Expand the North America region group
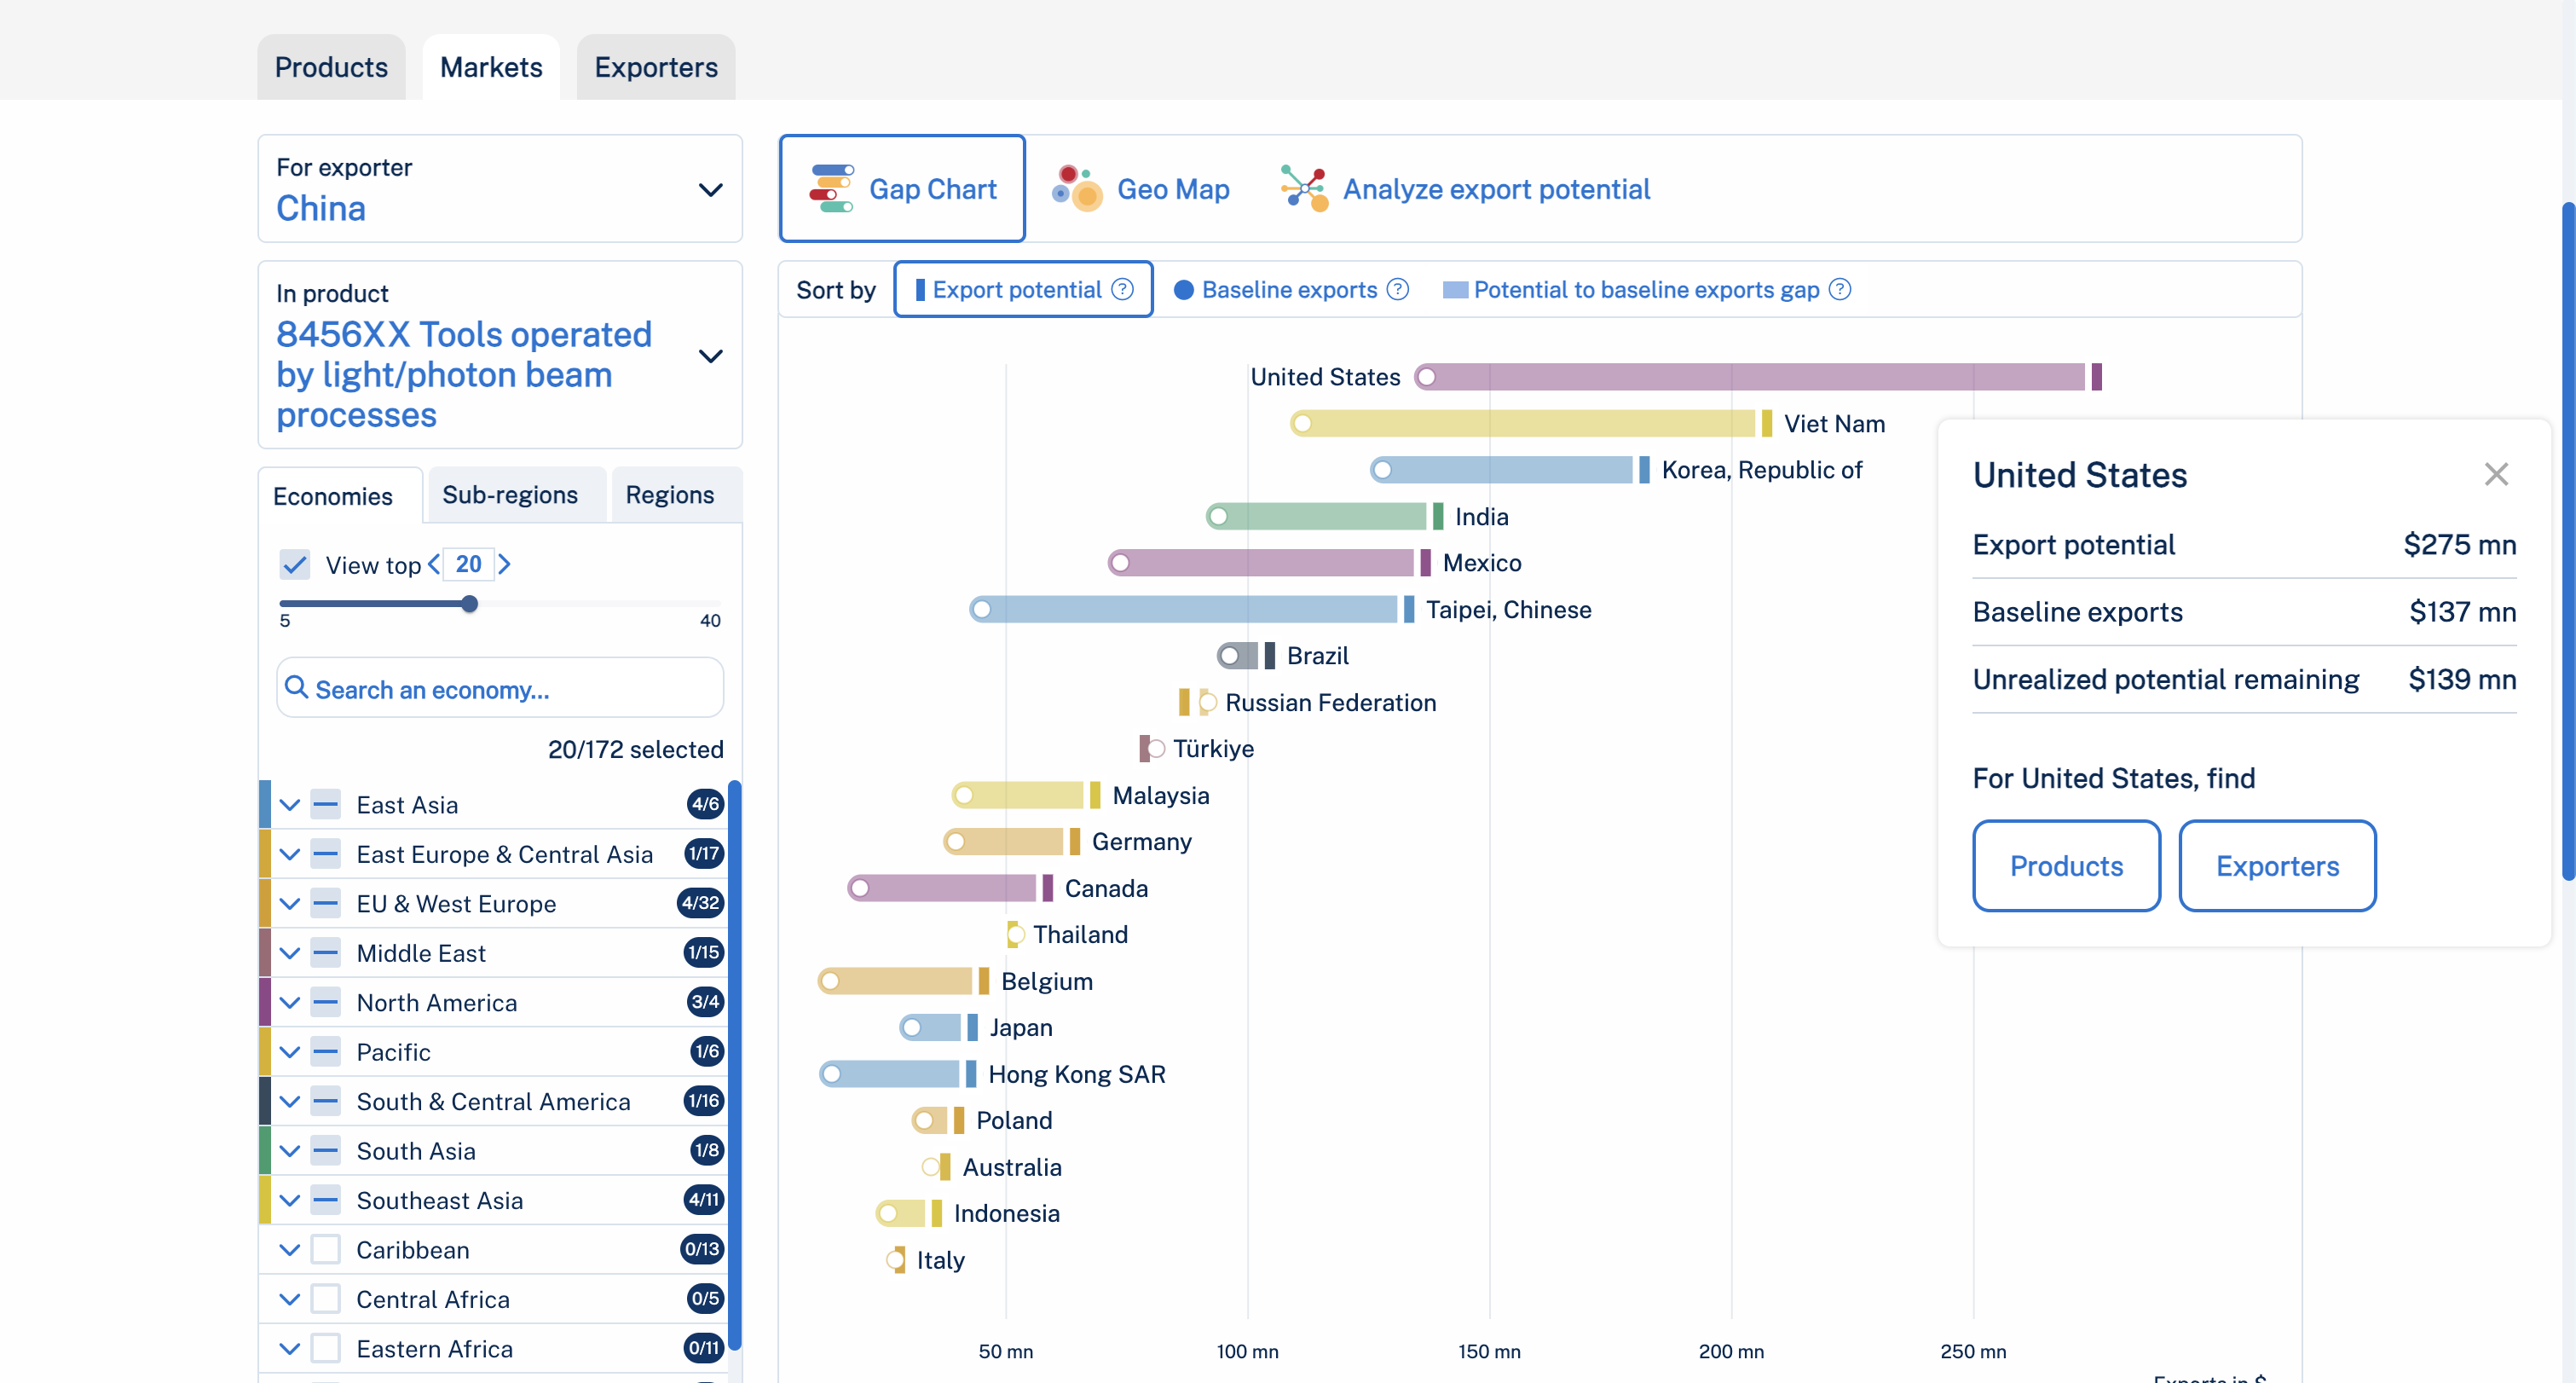This screenshot has width=2576, height=1383. coord(290,1002)
